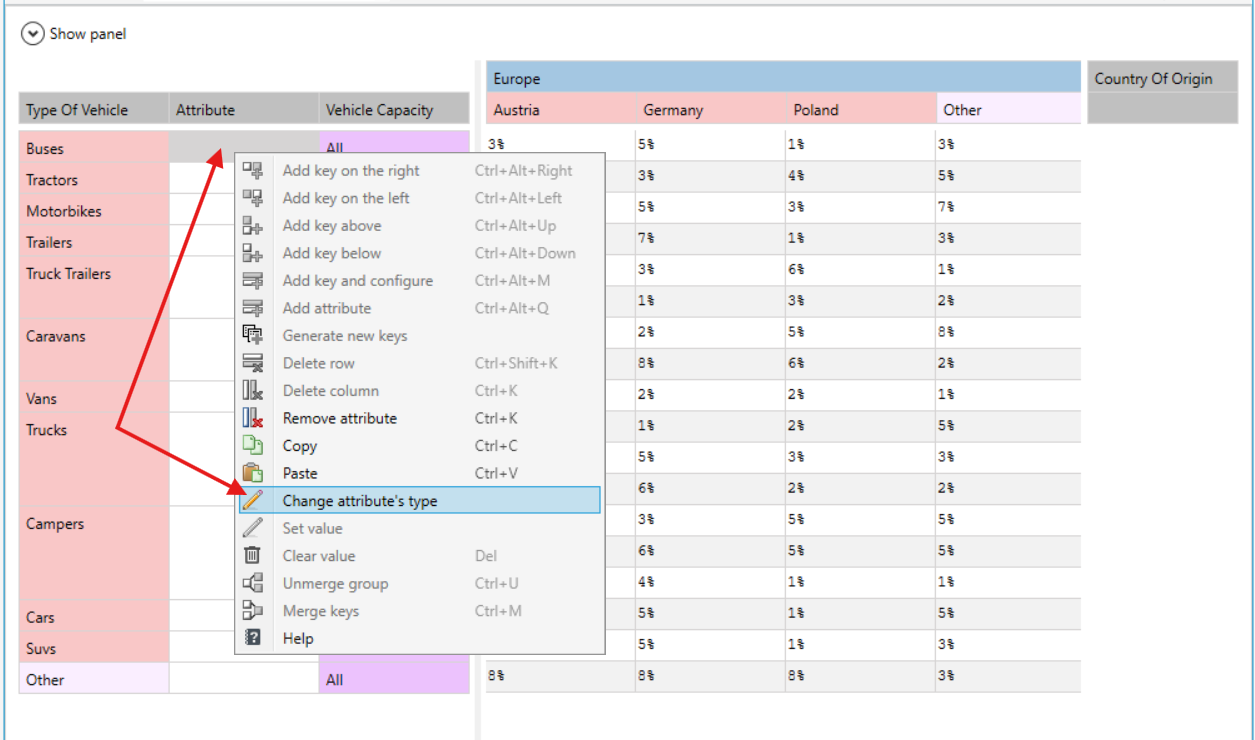This screenshot has height=740, width=1255.
Task: Click the Caravans row key
Action: 94,351
